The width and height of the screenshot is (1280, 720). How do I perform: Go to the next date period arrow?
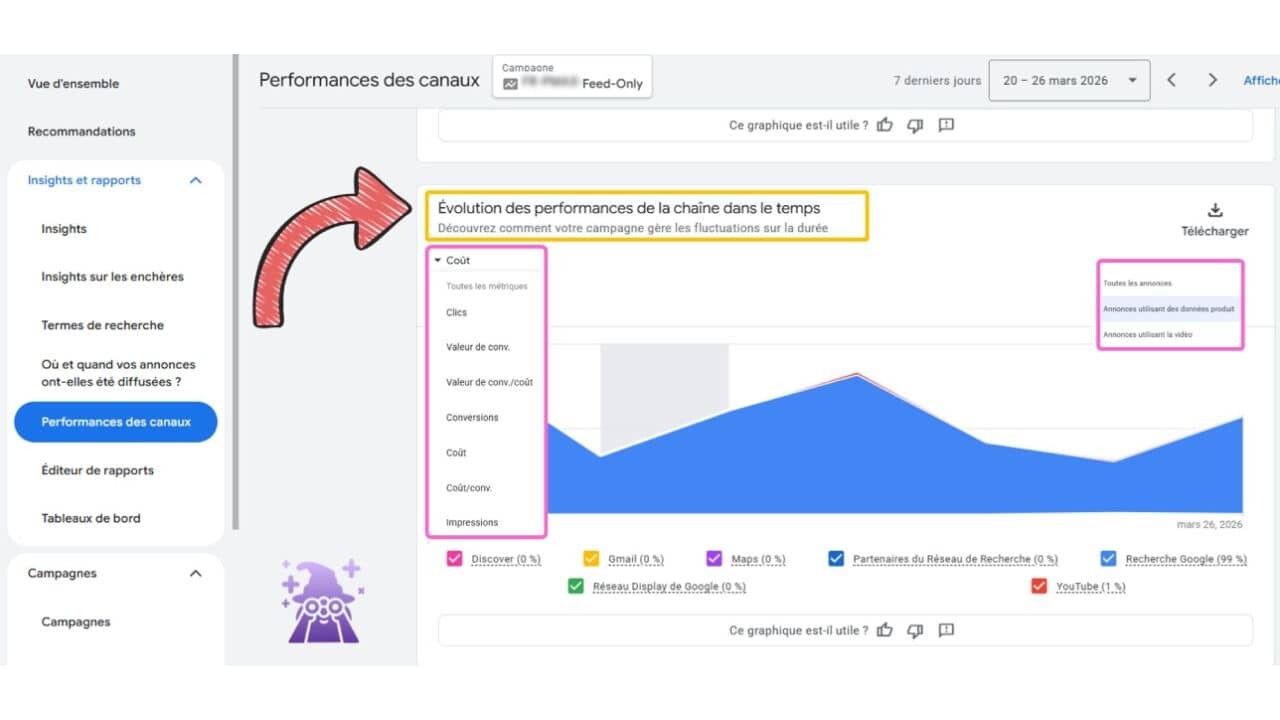click(1212, 80)
